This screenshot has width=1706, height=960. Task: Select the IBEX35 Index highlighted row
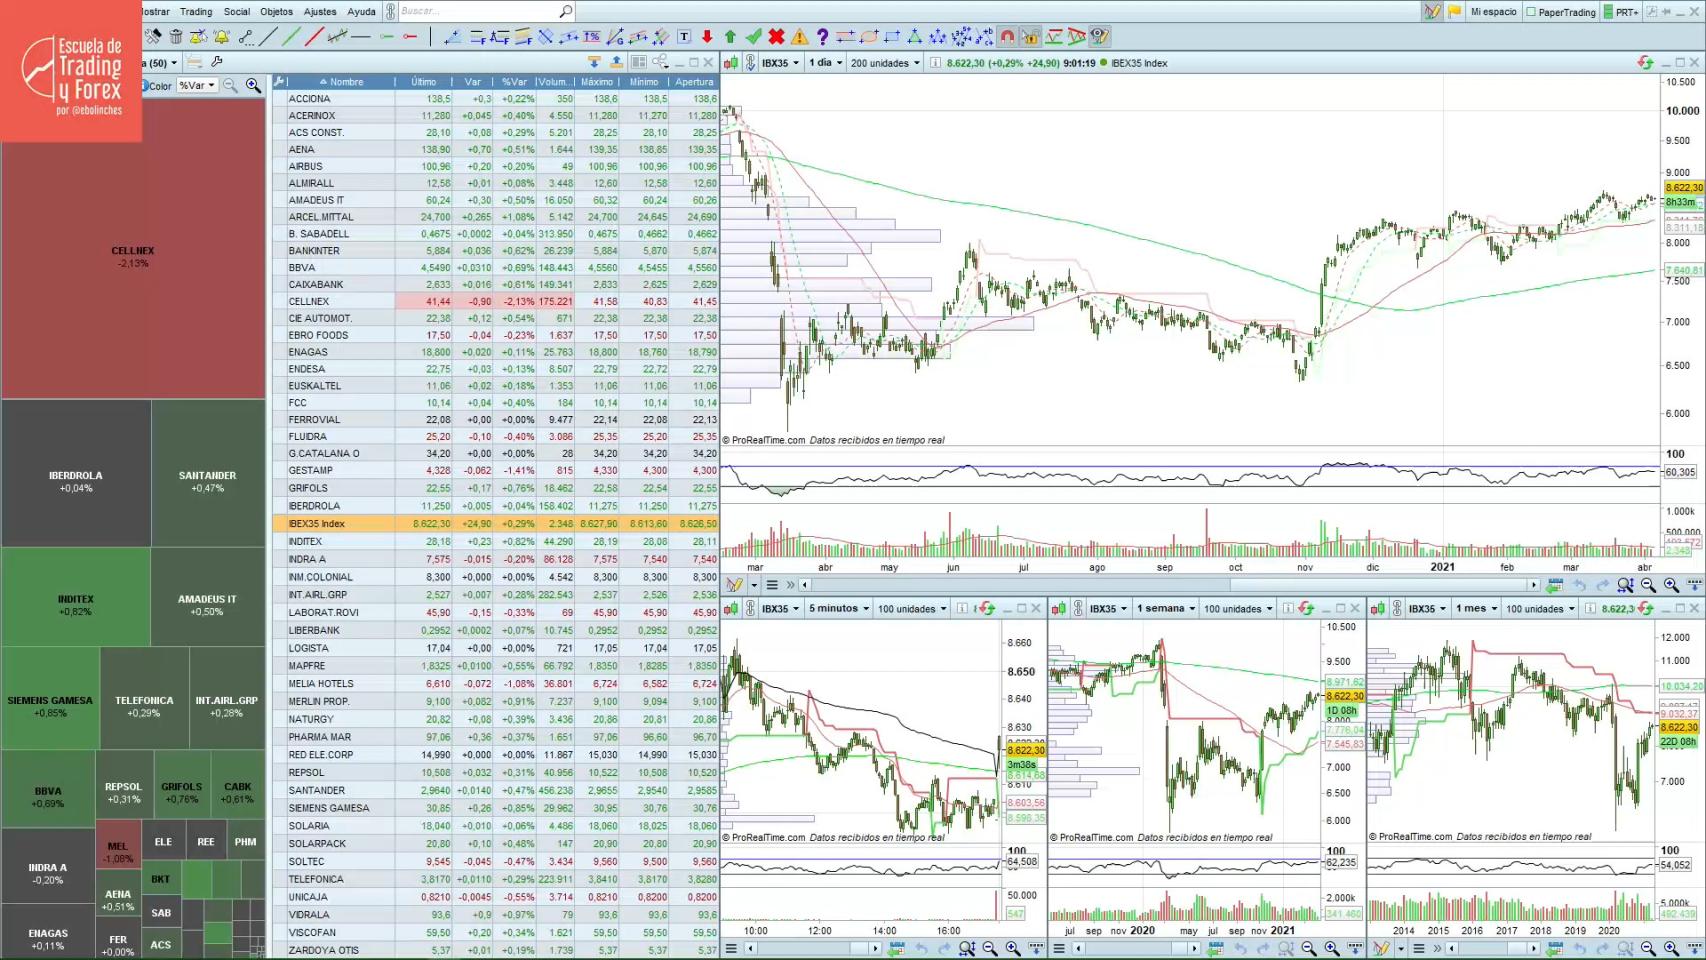(x=495, y=523)
